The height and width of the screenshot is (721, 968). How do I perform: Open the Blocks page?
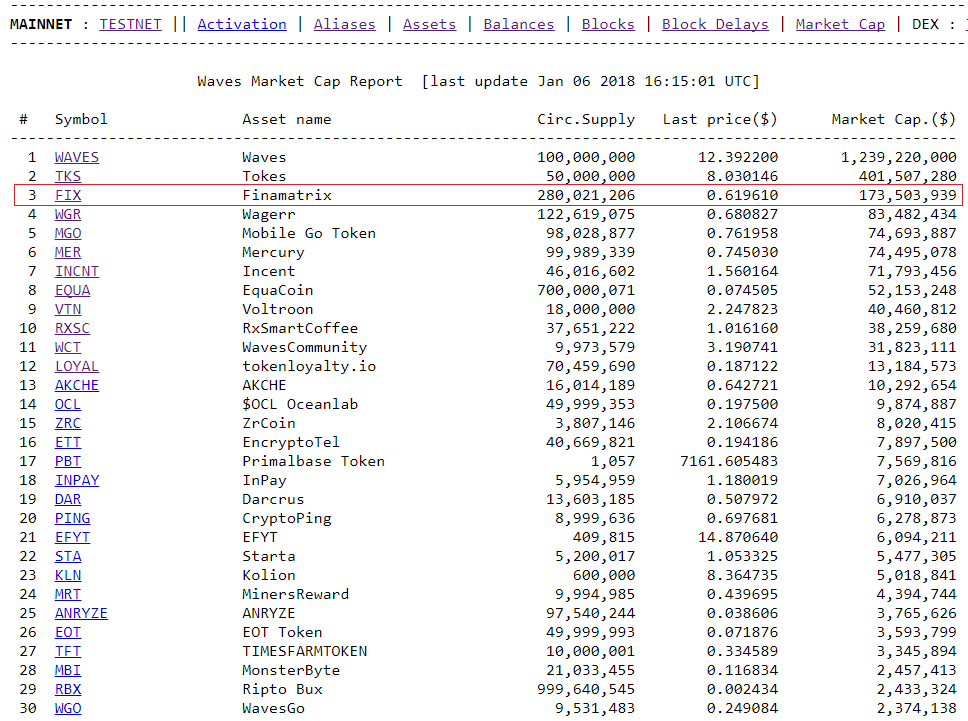pos(608,24)
